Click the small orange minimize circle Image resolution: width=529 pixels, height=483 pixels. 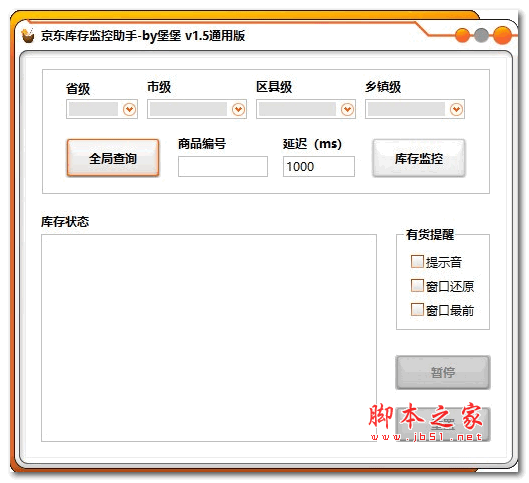(463, 35)
